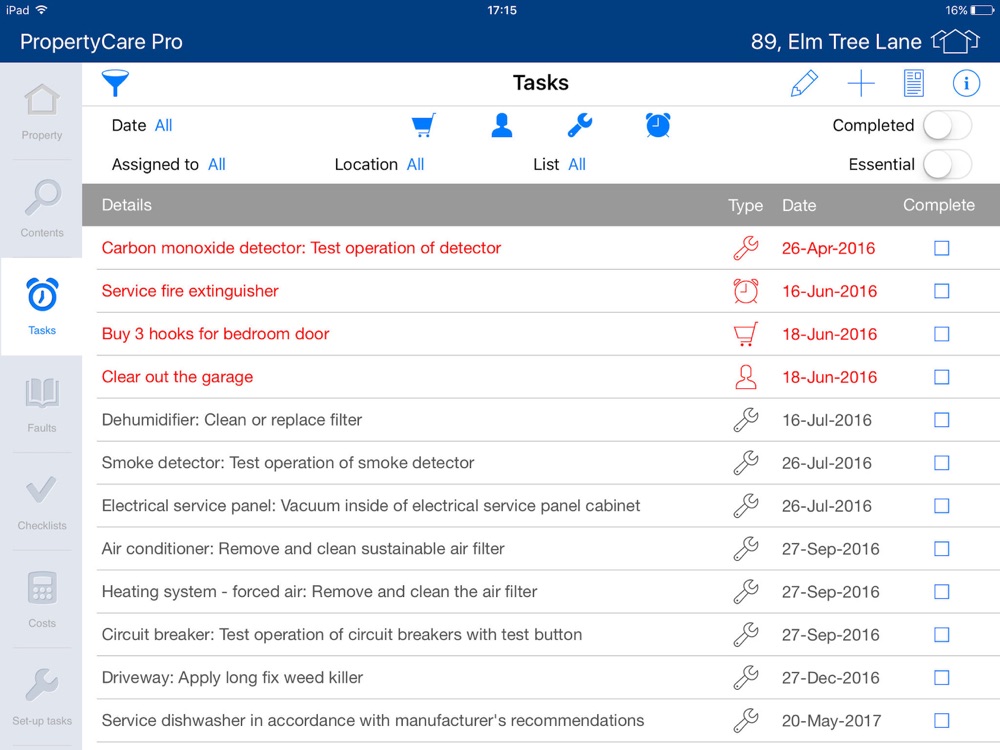Viewport: 1000px width, 750px height.
Task: Open the Location filter
Action: 415,165
